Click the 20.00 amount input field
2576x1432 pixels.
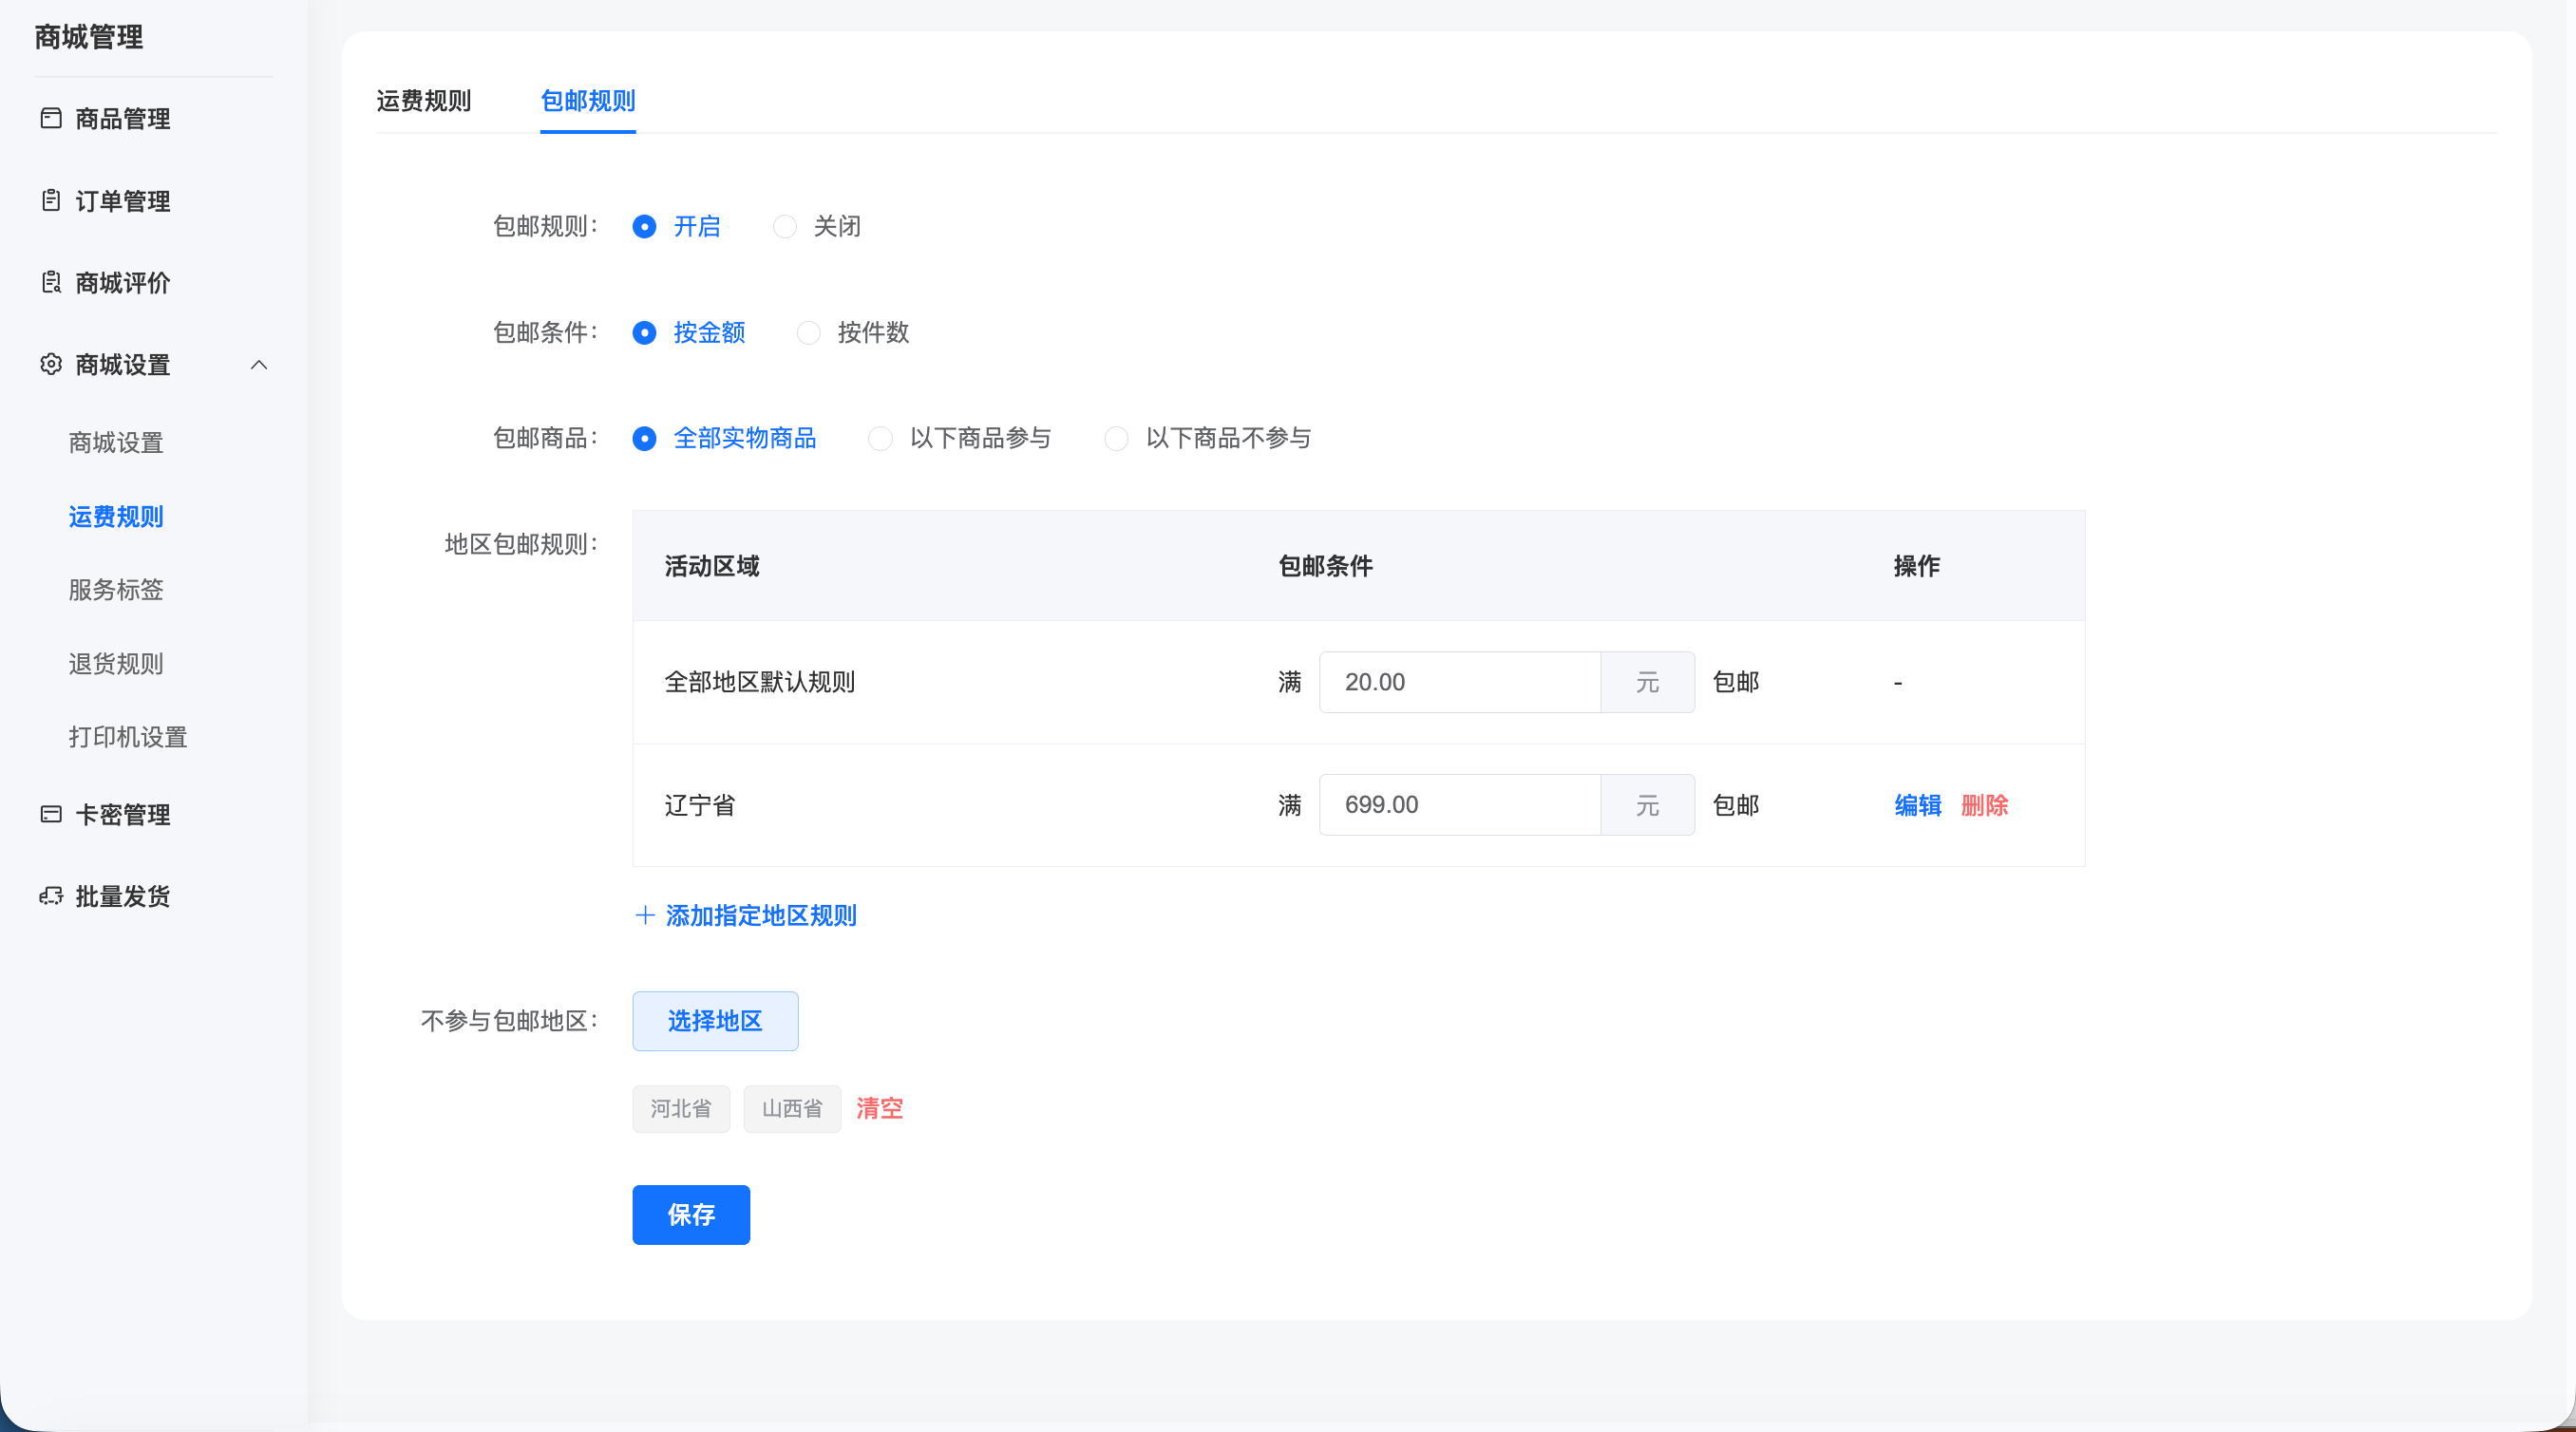coord(1460,682)
